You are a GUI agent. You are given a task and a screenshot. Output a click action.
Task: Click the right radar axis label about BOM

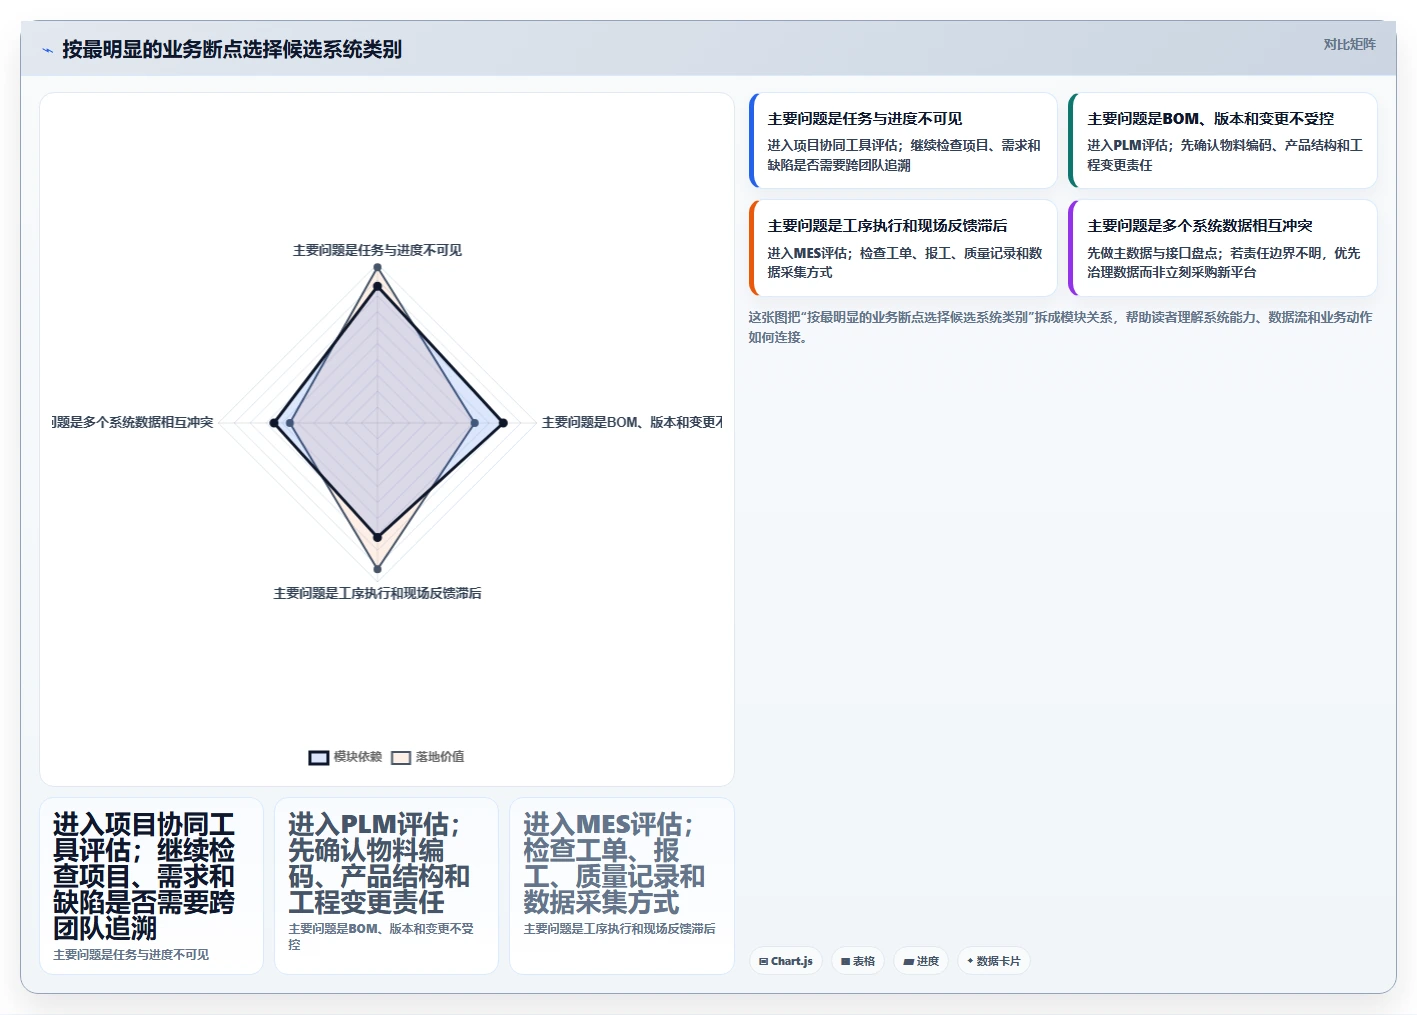(632, 422)
